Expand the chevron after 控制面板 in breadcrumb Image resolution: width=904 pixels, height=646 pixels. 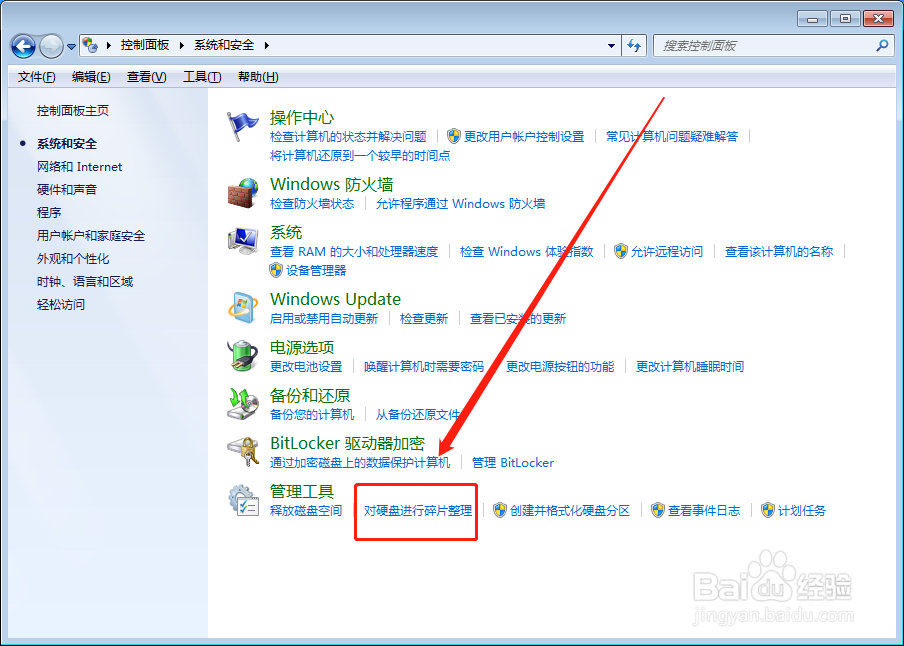click(182, 46)
